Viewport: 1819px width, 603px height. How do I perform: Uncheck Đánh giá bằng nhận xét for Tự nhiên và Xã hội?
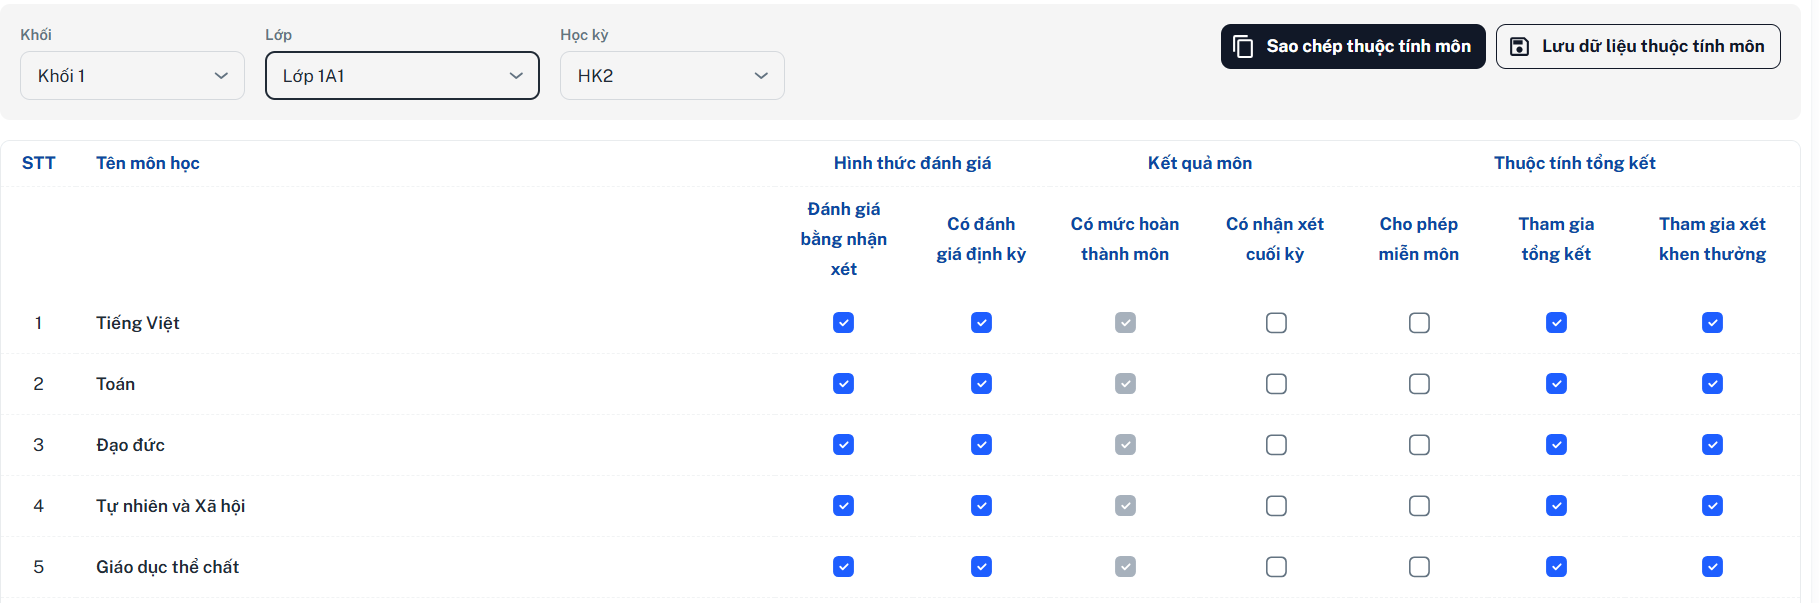(x=844, y=506)
